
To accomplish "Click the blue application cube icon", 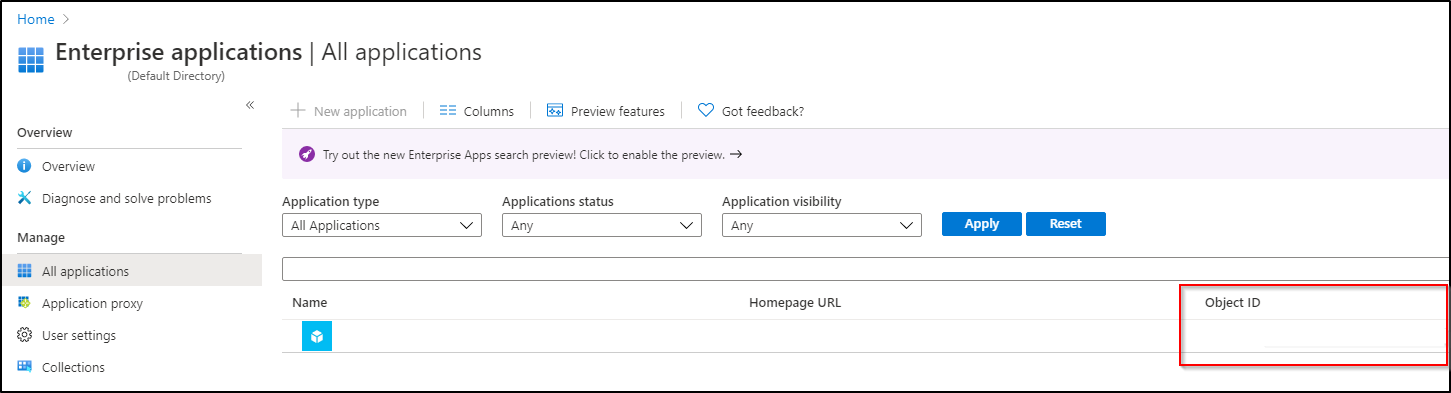I will (317, 337).
